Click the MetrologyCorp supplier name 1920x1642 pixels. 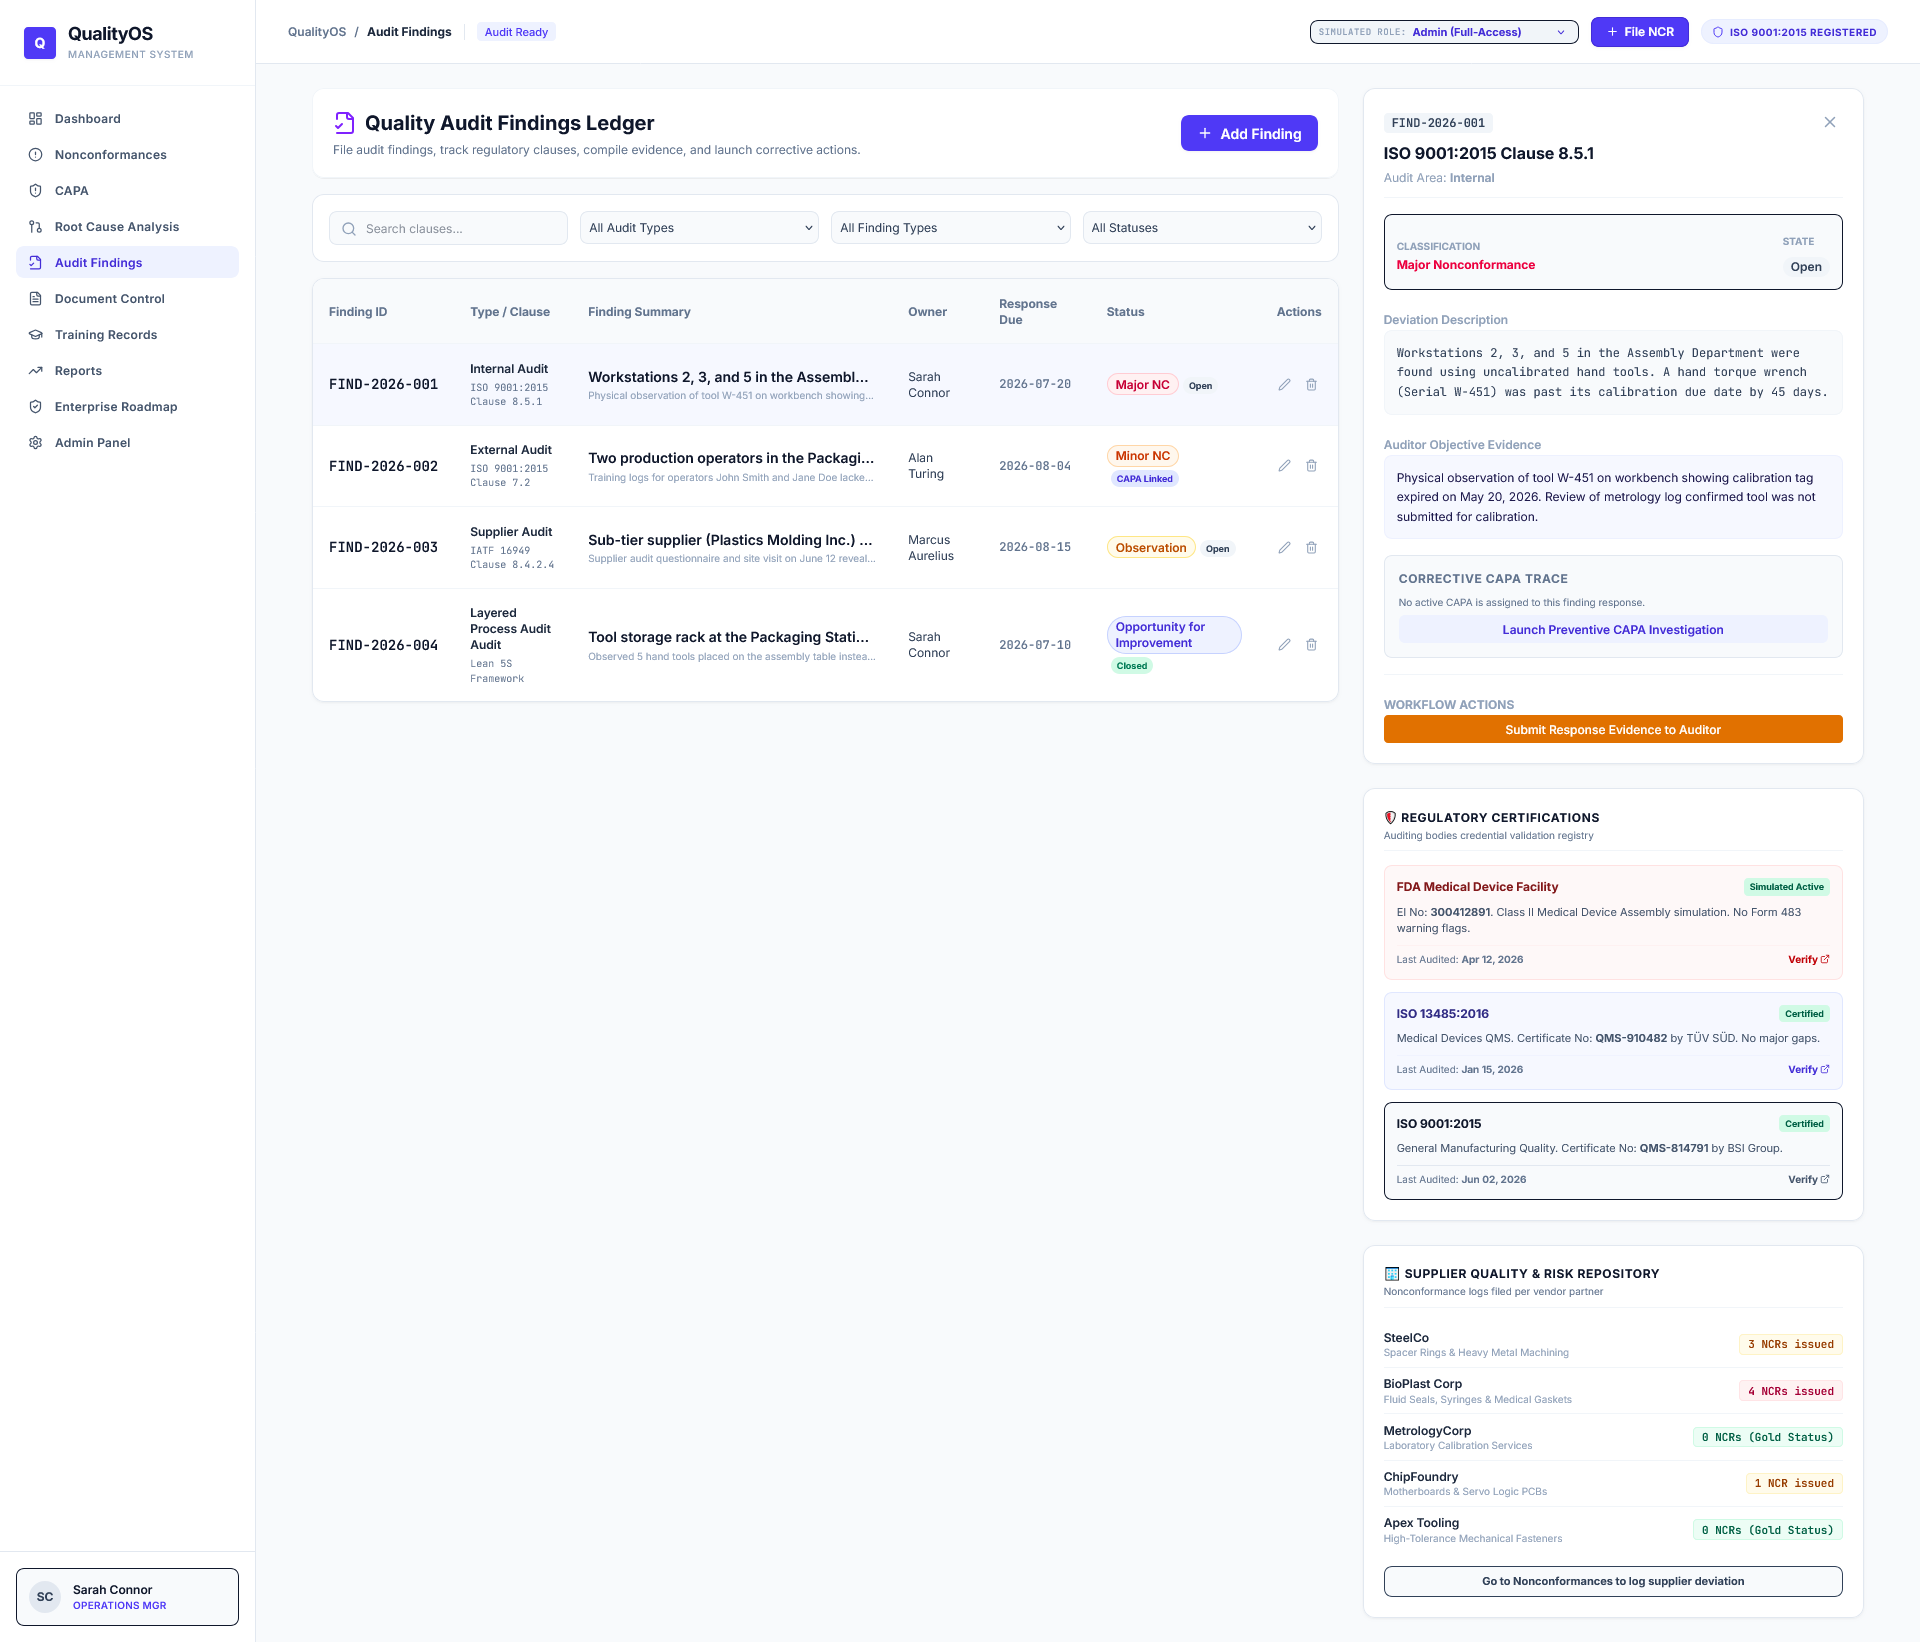click(1427, 1430)
